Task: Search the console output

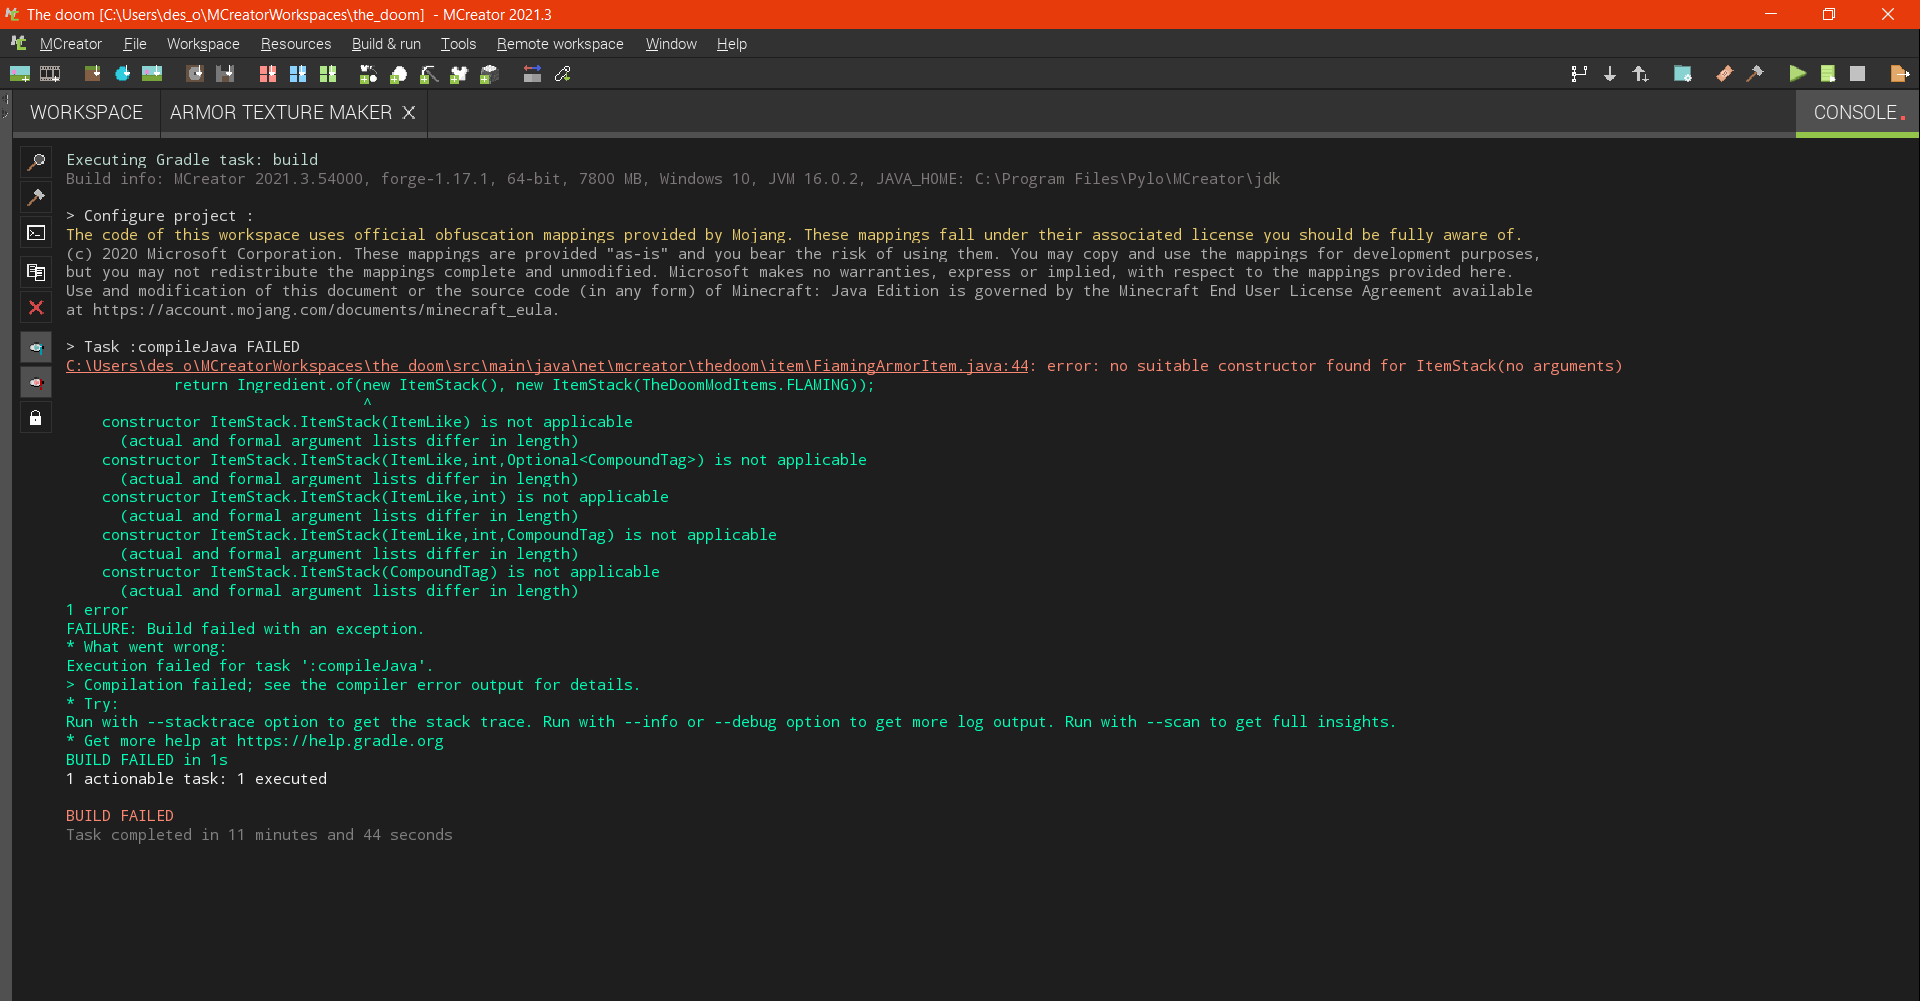Action: [x=37, y=161]
